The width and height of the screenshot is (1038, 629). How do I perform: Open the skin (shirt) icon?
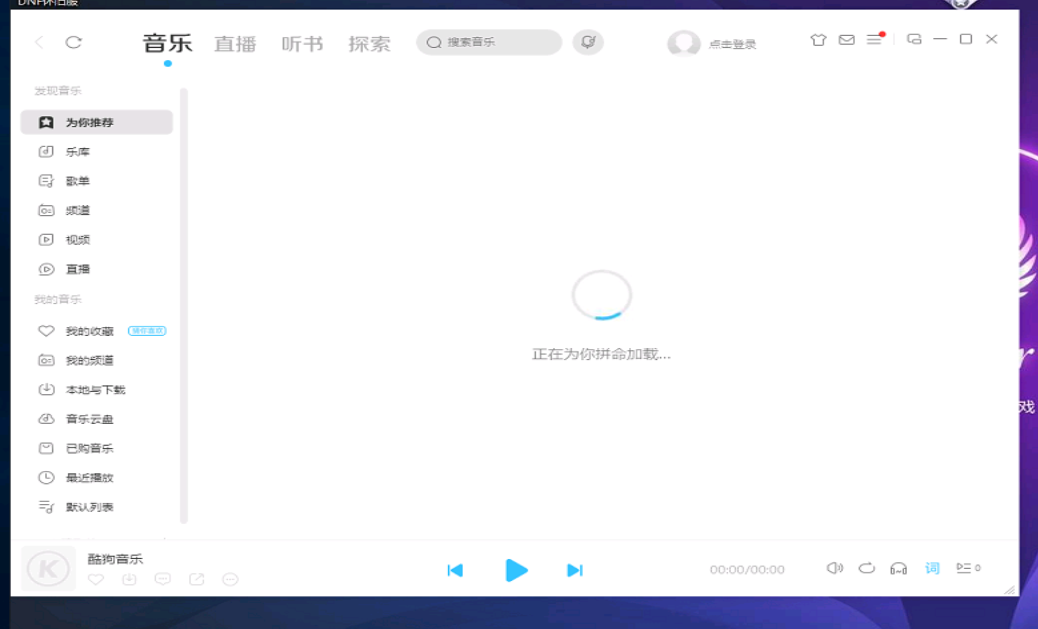click(x=818, y=40)
